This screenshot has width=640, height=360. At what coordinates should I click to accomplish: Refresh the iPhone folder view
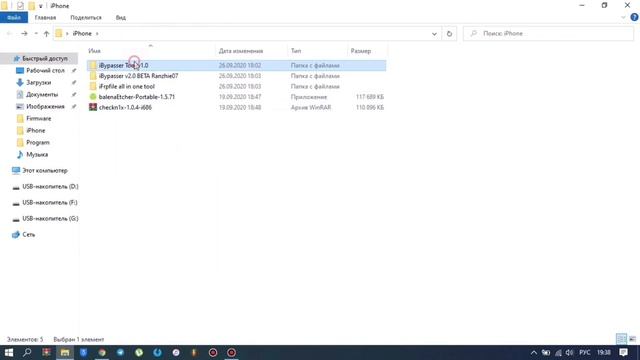[x=449, y=33]
